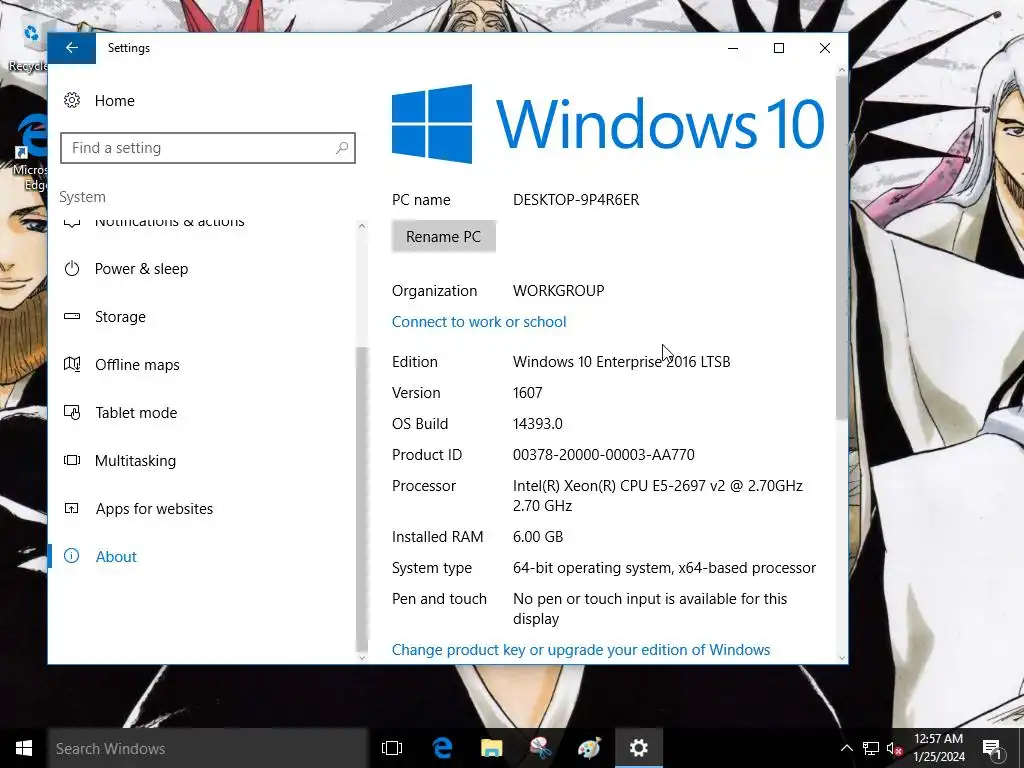This screenshot has width=1024, height=768.
Task: Click the muted volume tray icon
Action: pyautogui.click(x=894, y=748)
